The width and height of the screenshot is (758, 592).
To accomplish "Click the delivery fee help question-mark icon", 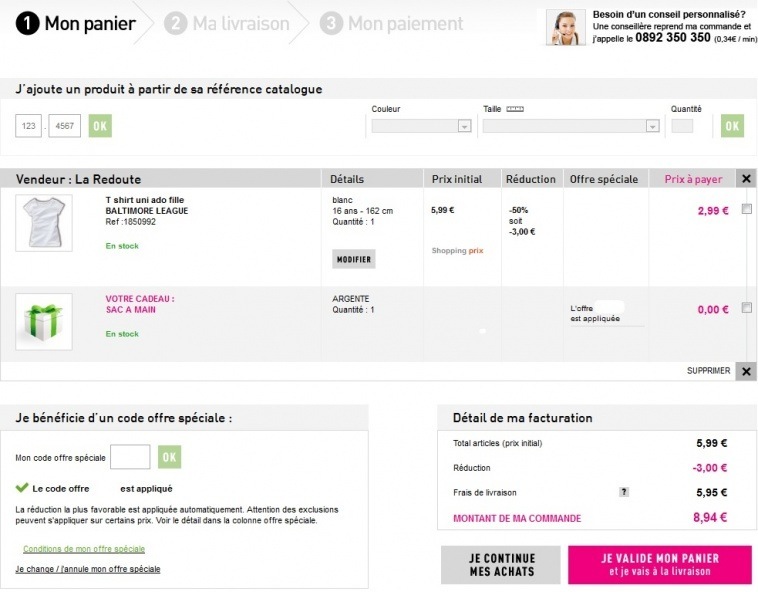I will (624, 492).
